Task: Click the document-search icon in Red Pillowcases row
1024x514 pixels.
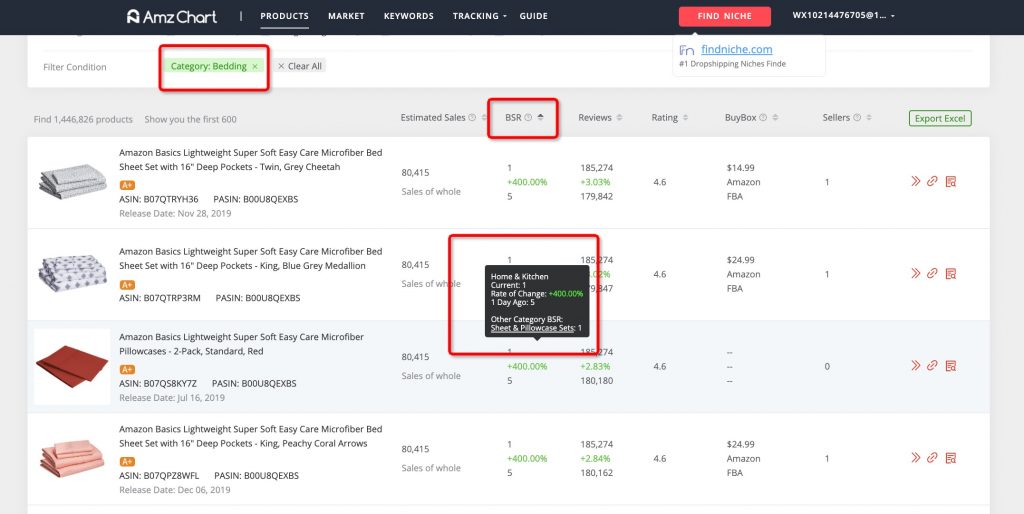Action: tap(951, 366)
